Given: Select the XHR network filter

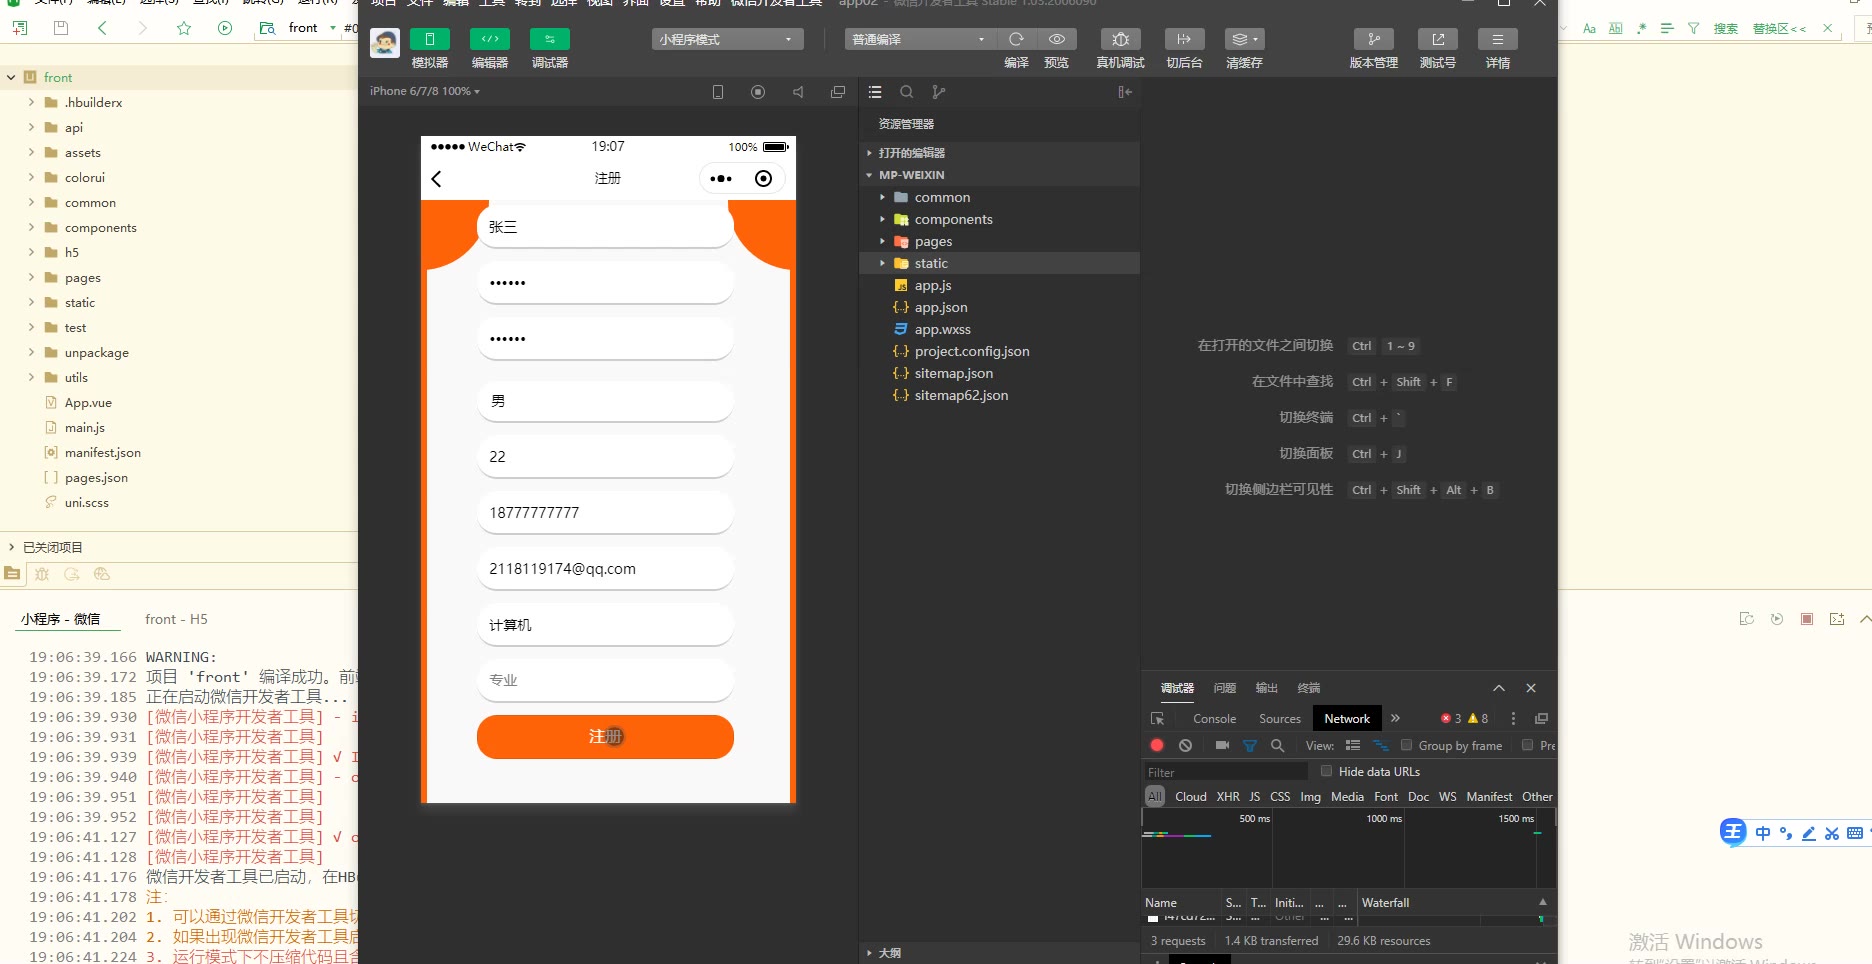Looking at the screenshot, I should pyautogui.click(x=1228, y=797).
